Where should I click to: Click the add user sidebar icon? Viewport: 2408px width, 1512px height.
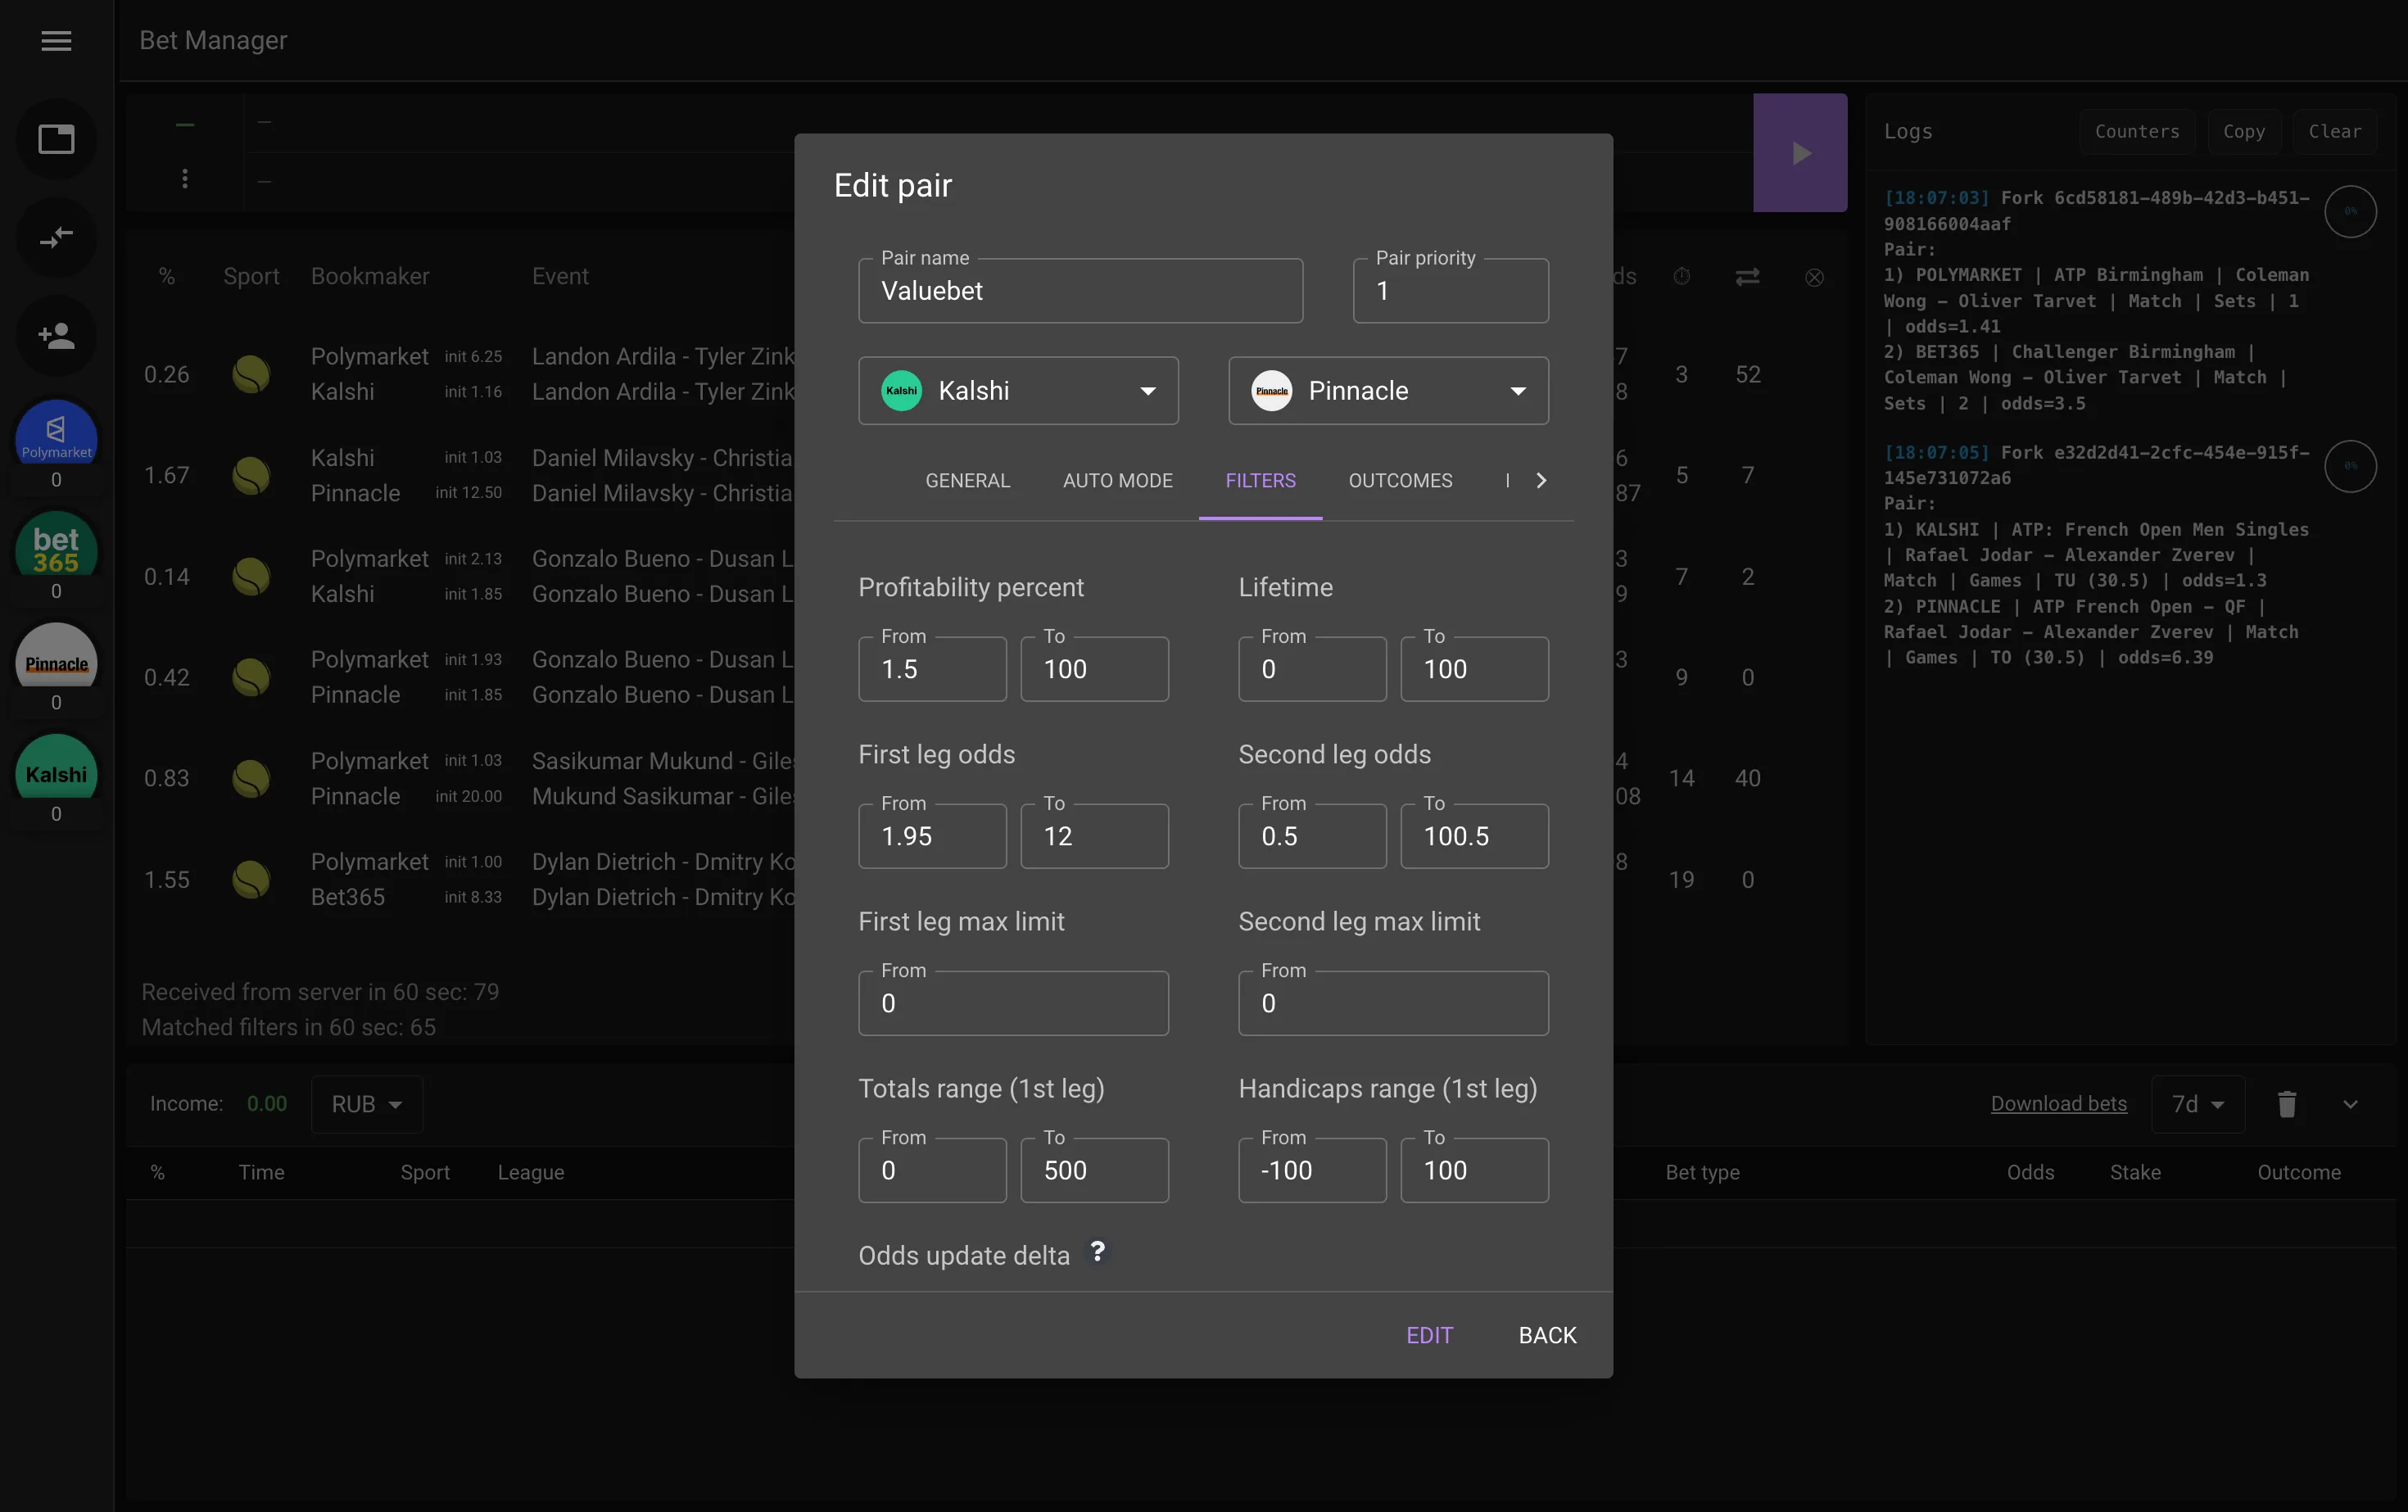[x=56, y=336]
